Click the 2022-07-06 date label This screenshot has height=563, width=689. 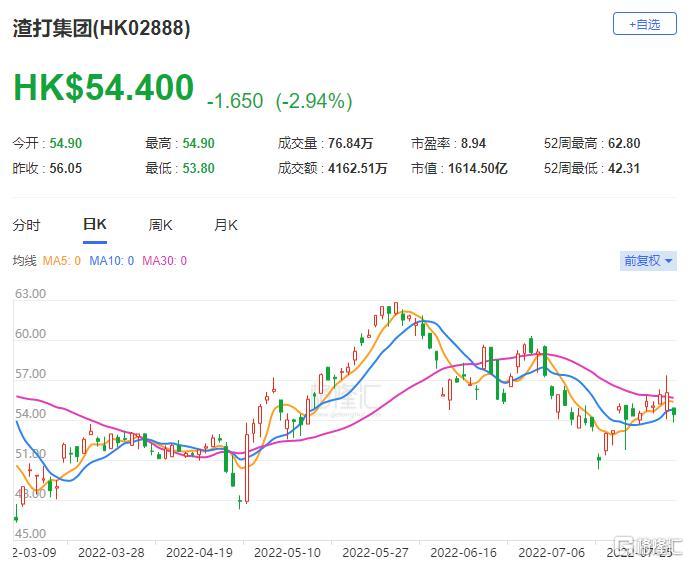(x=551, y=552)
